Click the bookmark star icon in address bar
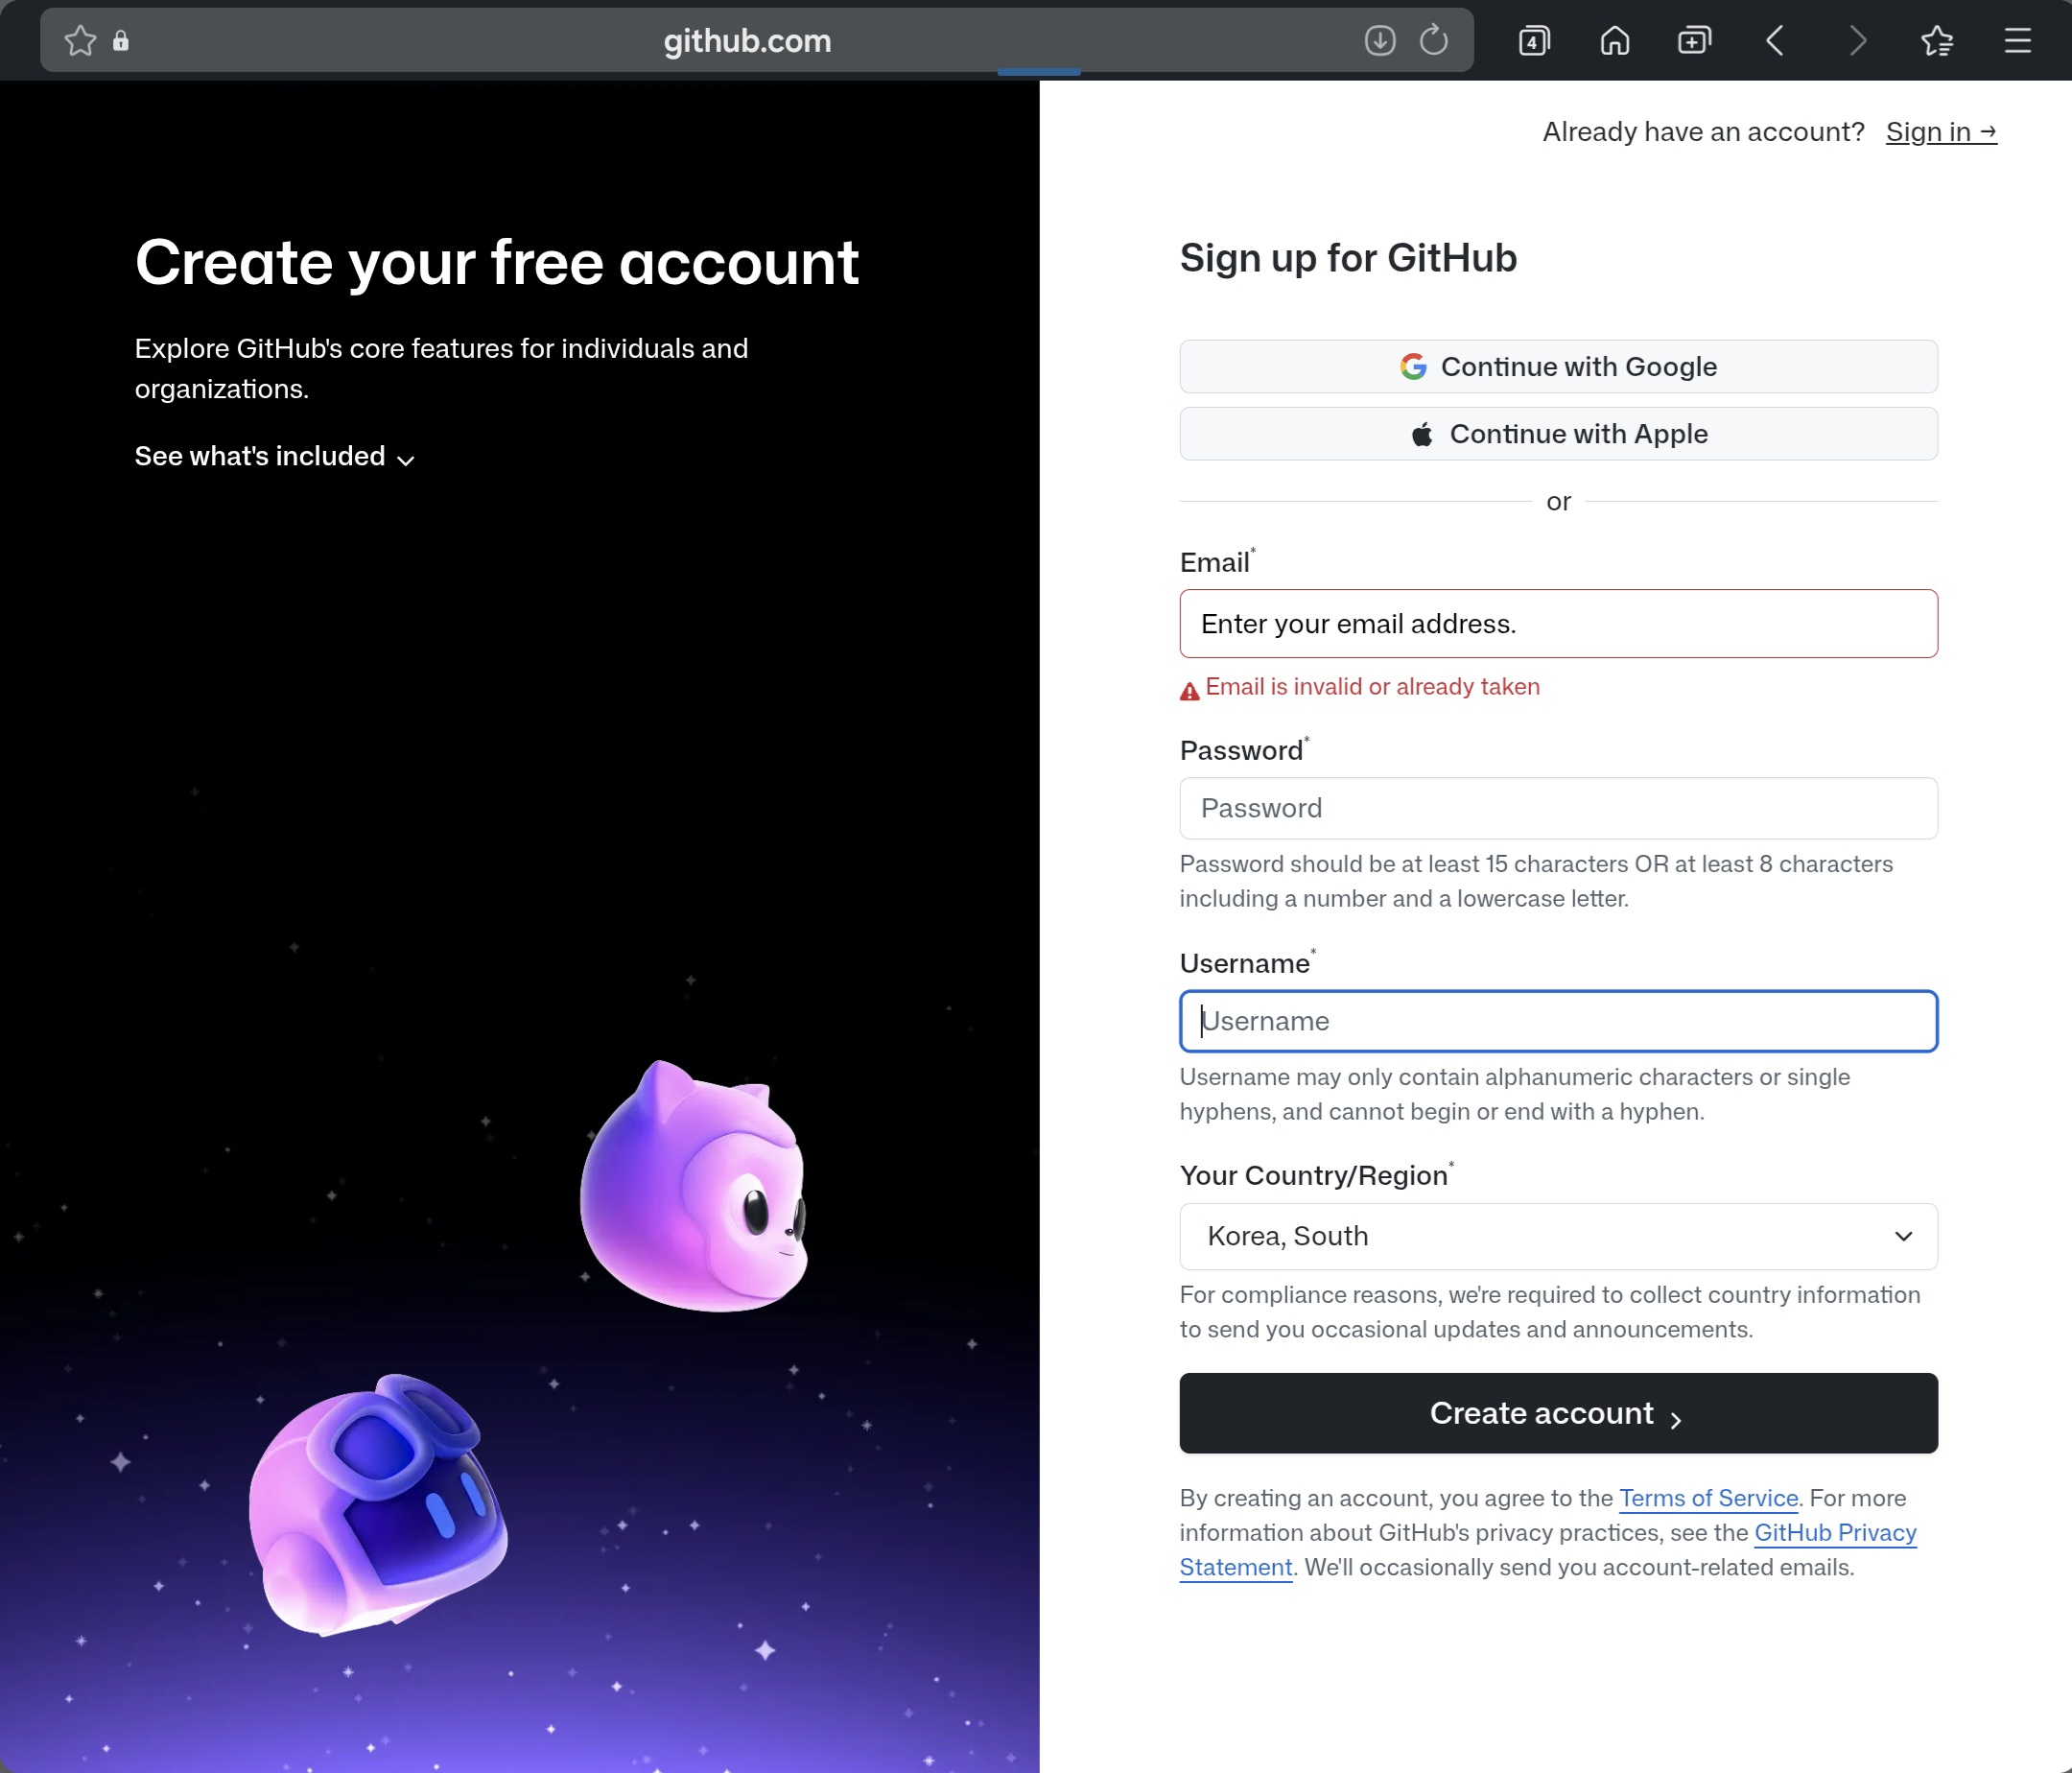 point(80,41)
